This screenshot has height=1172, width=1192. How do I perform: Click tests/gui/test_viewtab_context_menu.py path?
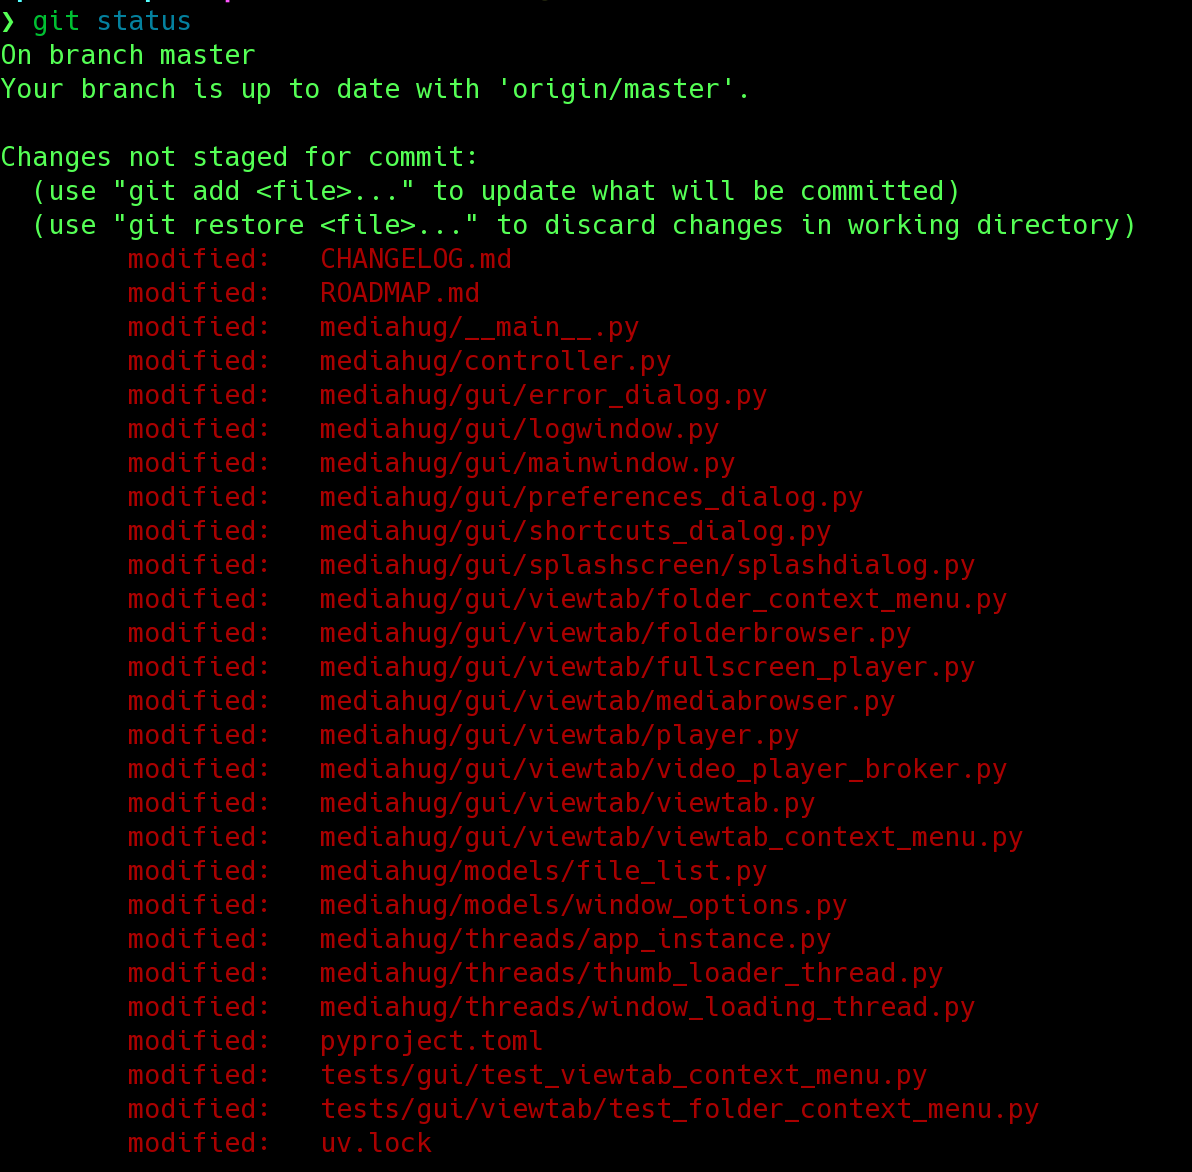[x=623, y=1075]
